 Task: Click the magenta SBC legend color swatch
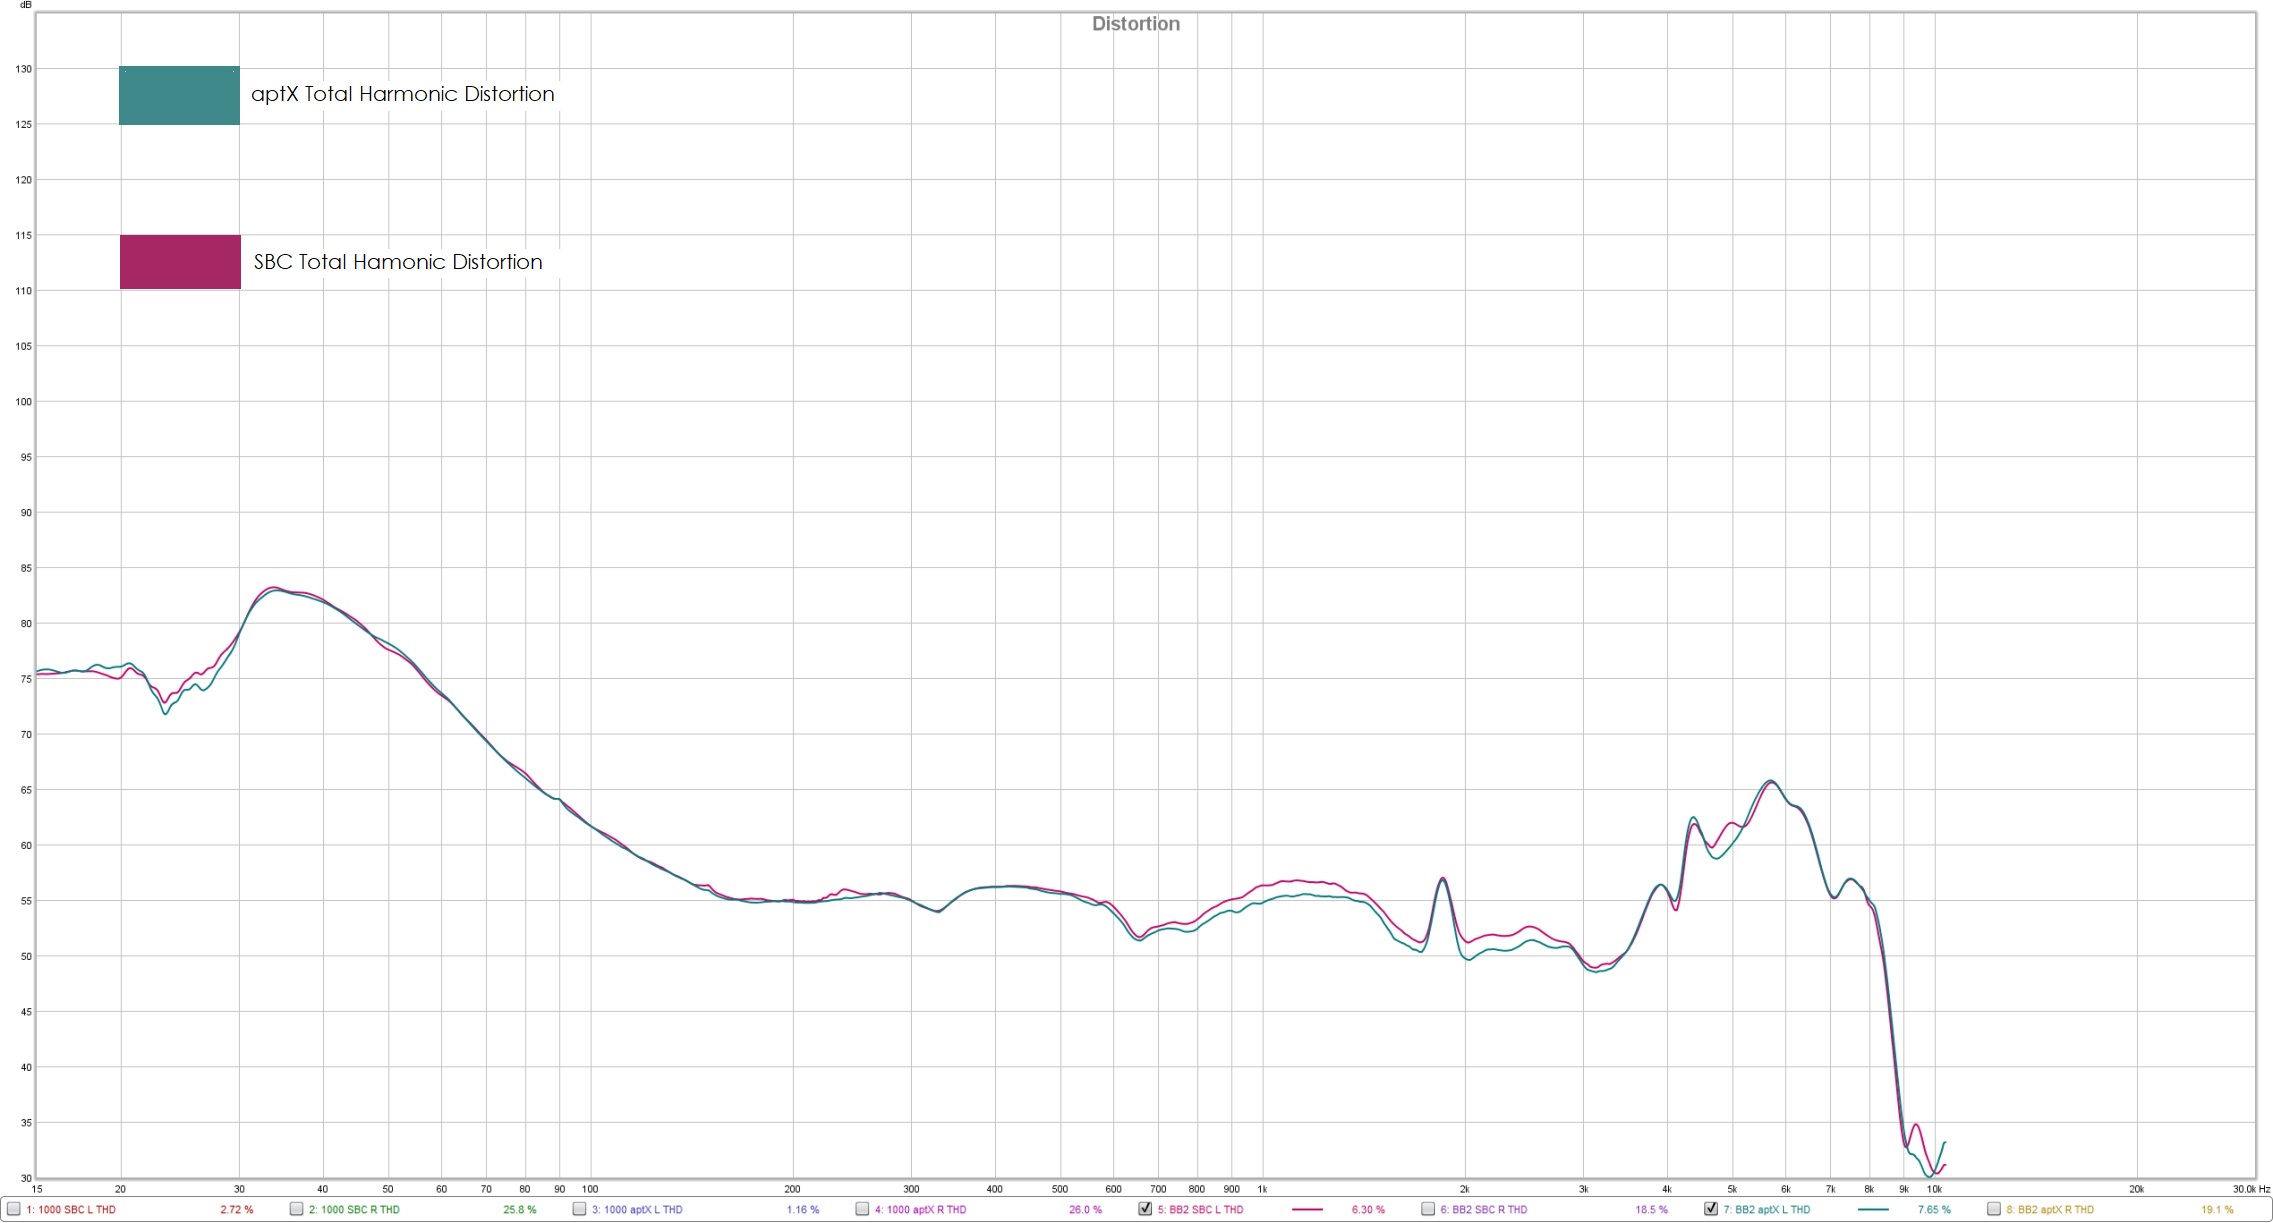pos(180,262)
